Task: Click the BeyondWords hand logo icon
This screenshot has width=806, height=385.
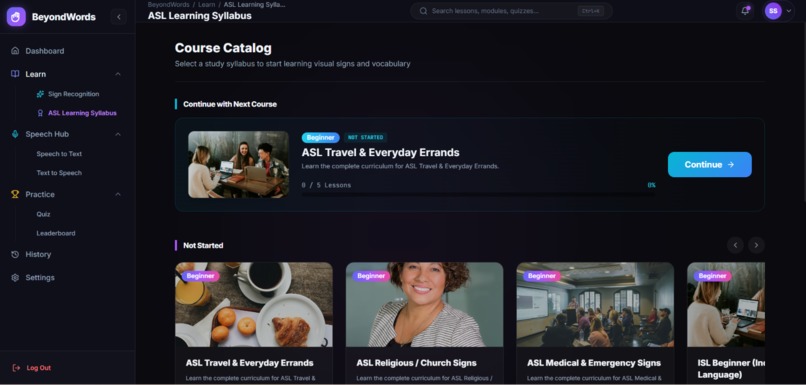Action: coord(16,16)
